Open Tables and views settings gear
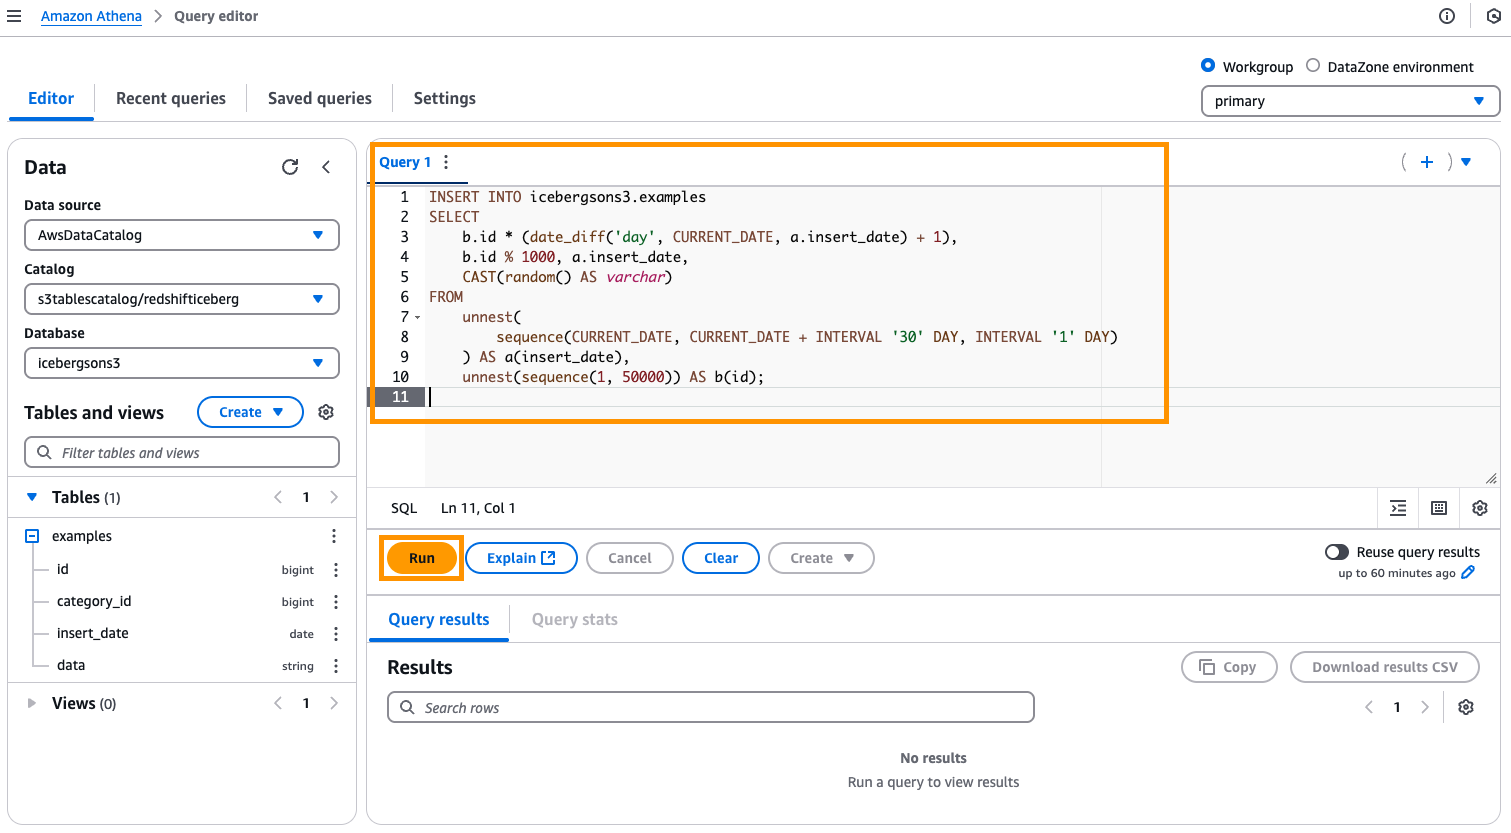The image size is (1511, 833). pyautogui.click(x=326, y=412)
